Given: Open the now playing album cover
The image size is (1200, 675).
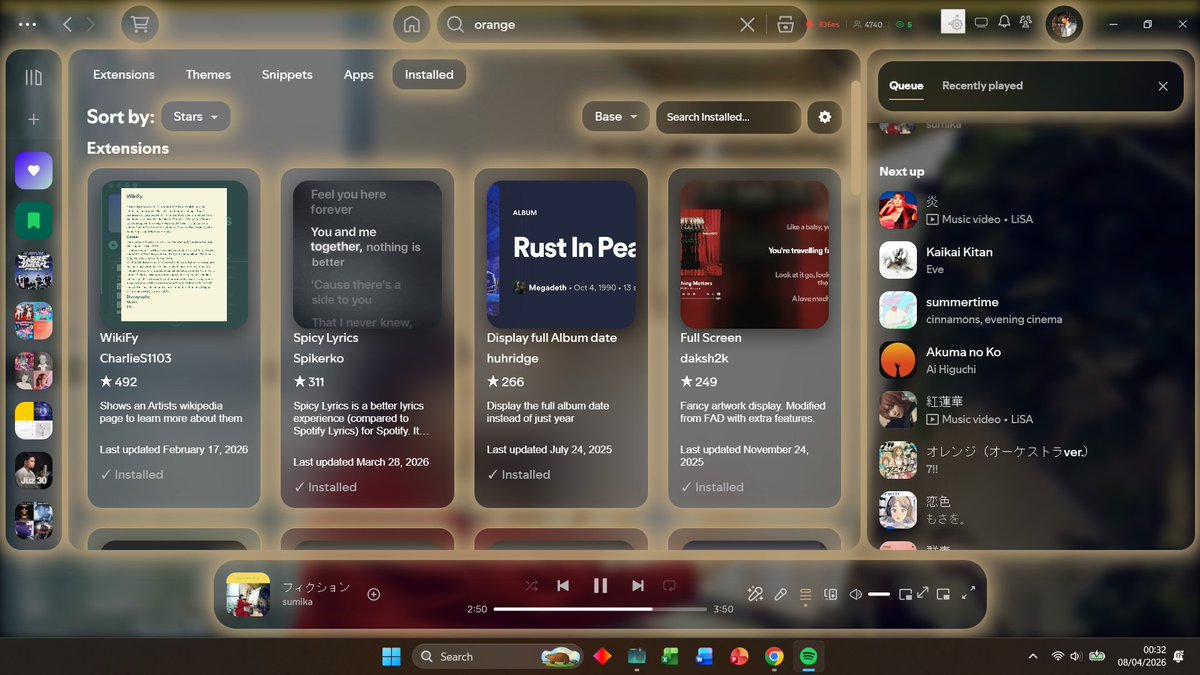Looking at the screenshot, I should pyautogui.click(x=248, y=594).
